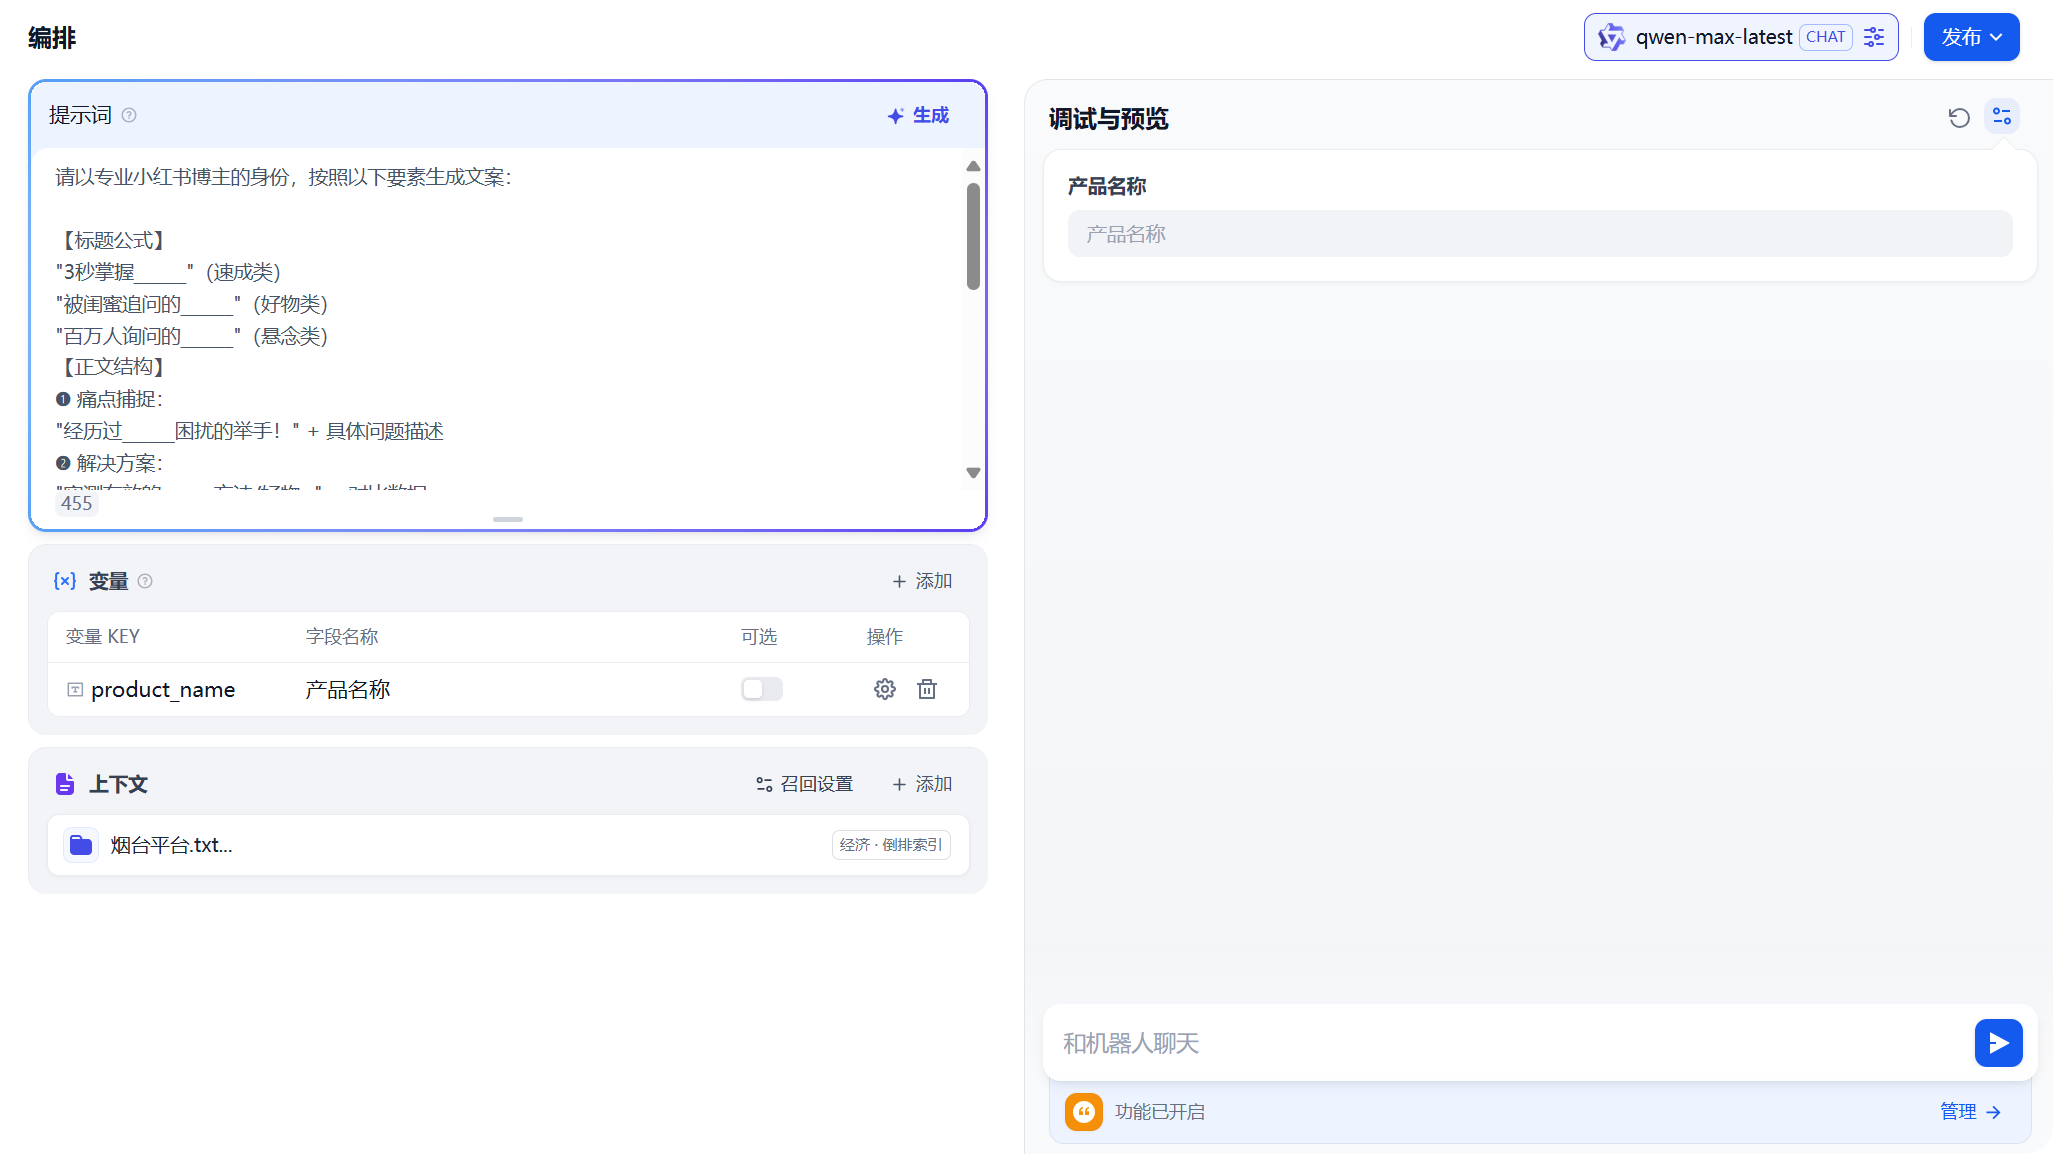Click the 编排 page heading
Image resolution: width=2053 pixels, height=1154 pixels.
tap(52, 38)
